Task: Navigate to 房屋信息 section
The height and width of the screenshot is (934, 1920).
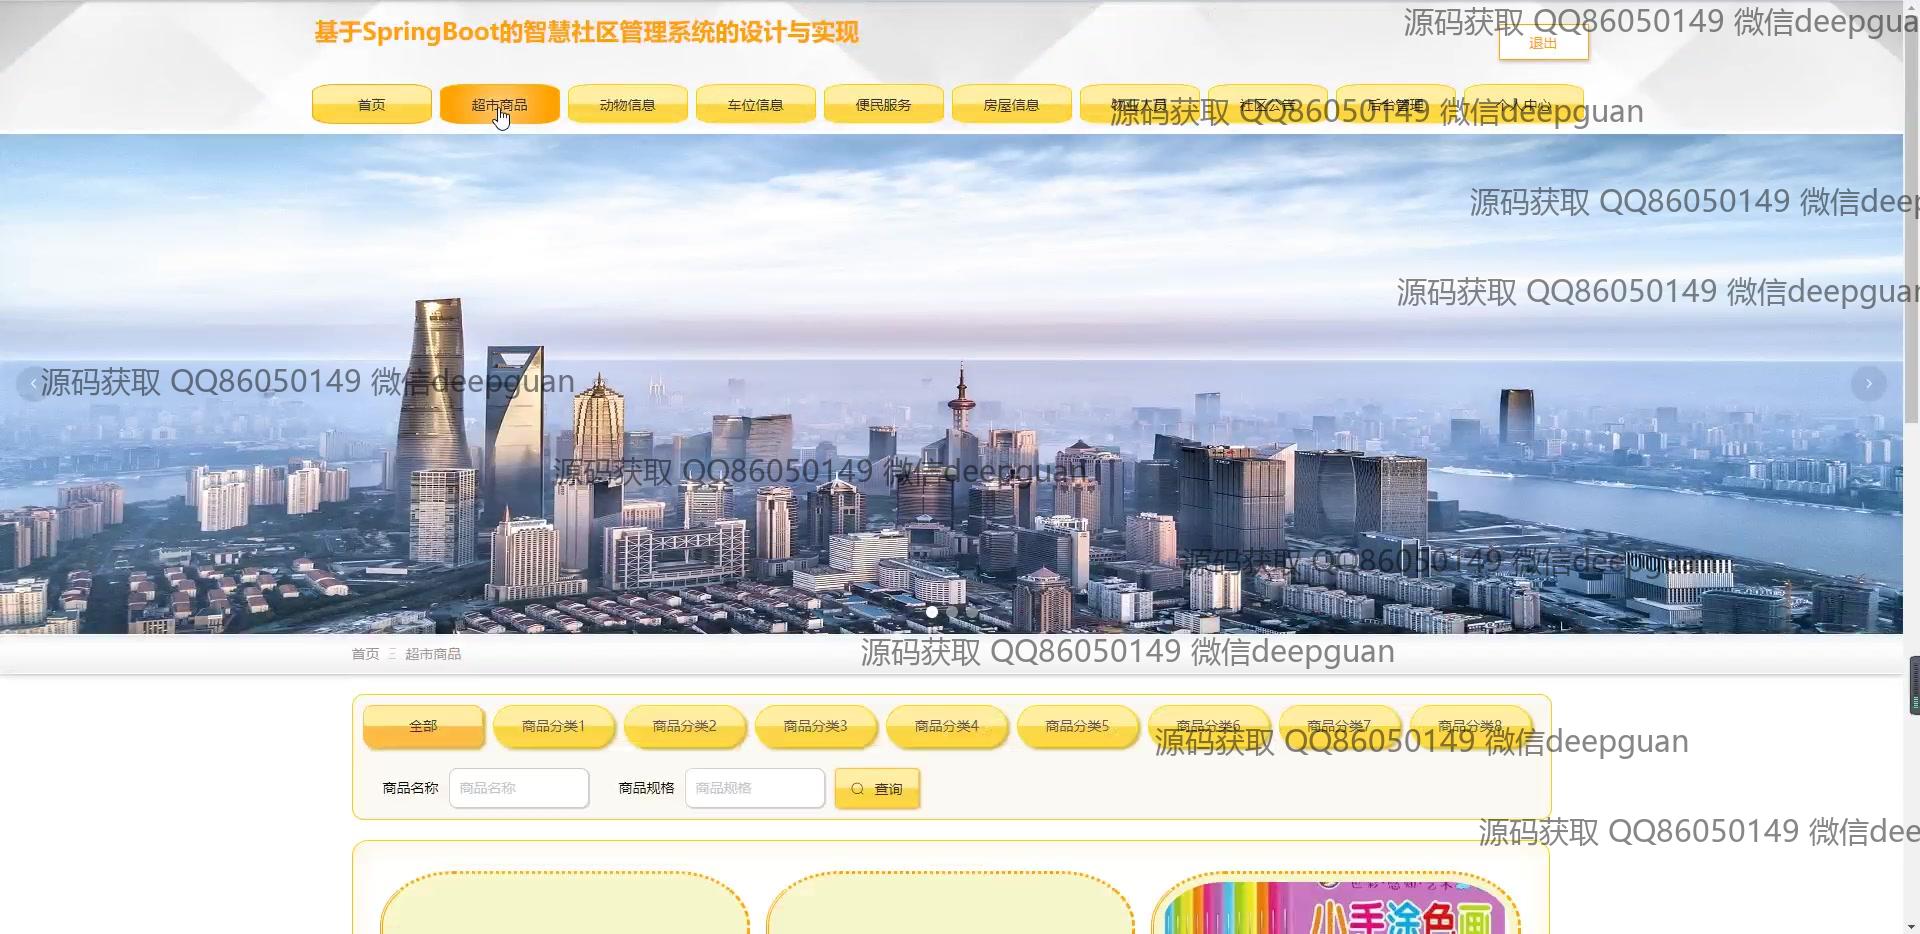Action: coord(1012,105)
